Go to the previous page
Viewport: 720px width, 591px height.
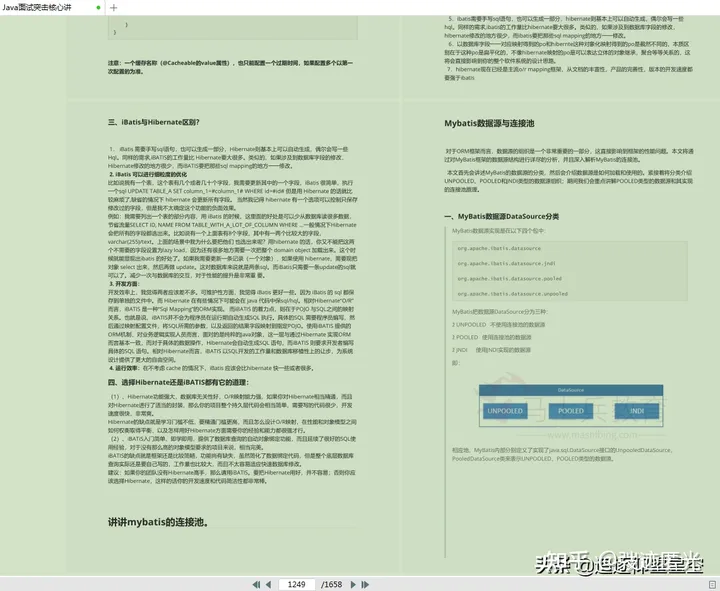coord(269,585)
